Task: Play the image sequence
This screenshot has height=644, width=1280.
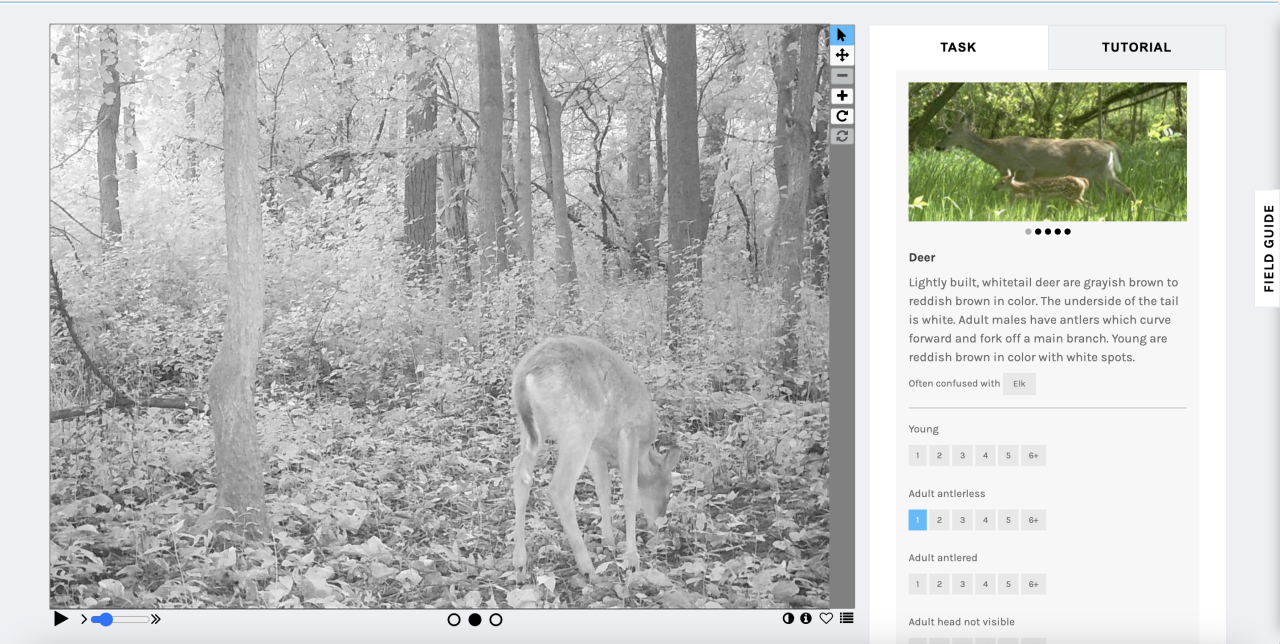Action: pos(61,619)
